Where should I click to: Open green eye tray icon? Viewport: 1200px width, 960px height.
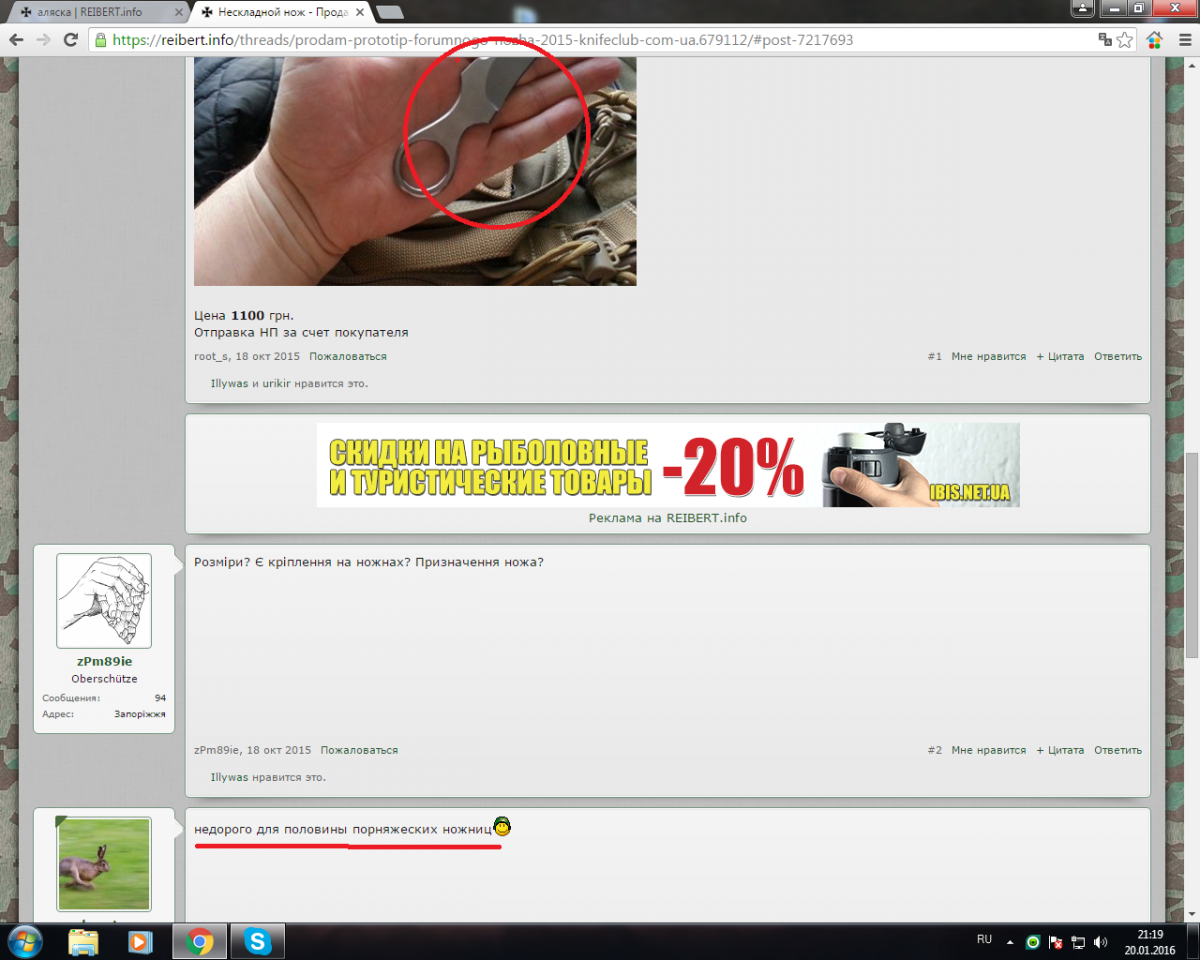(1033, 942)
